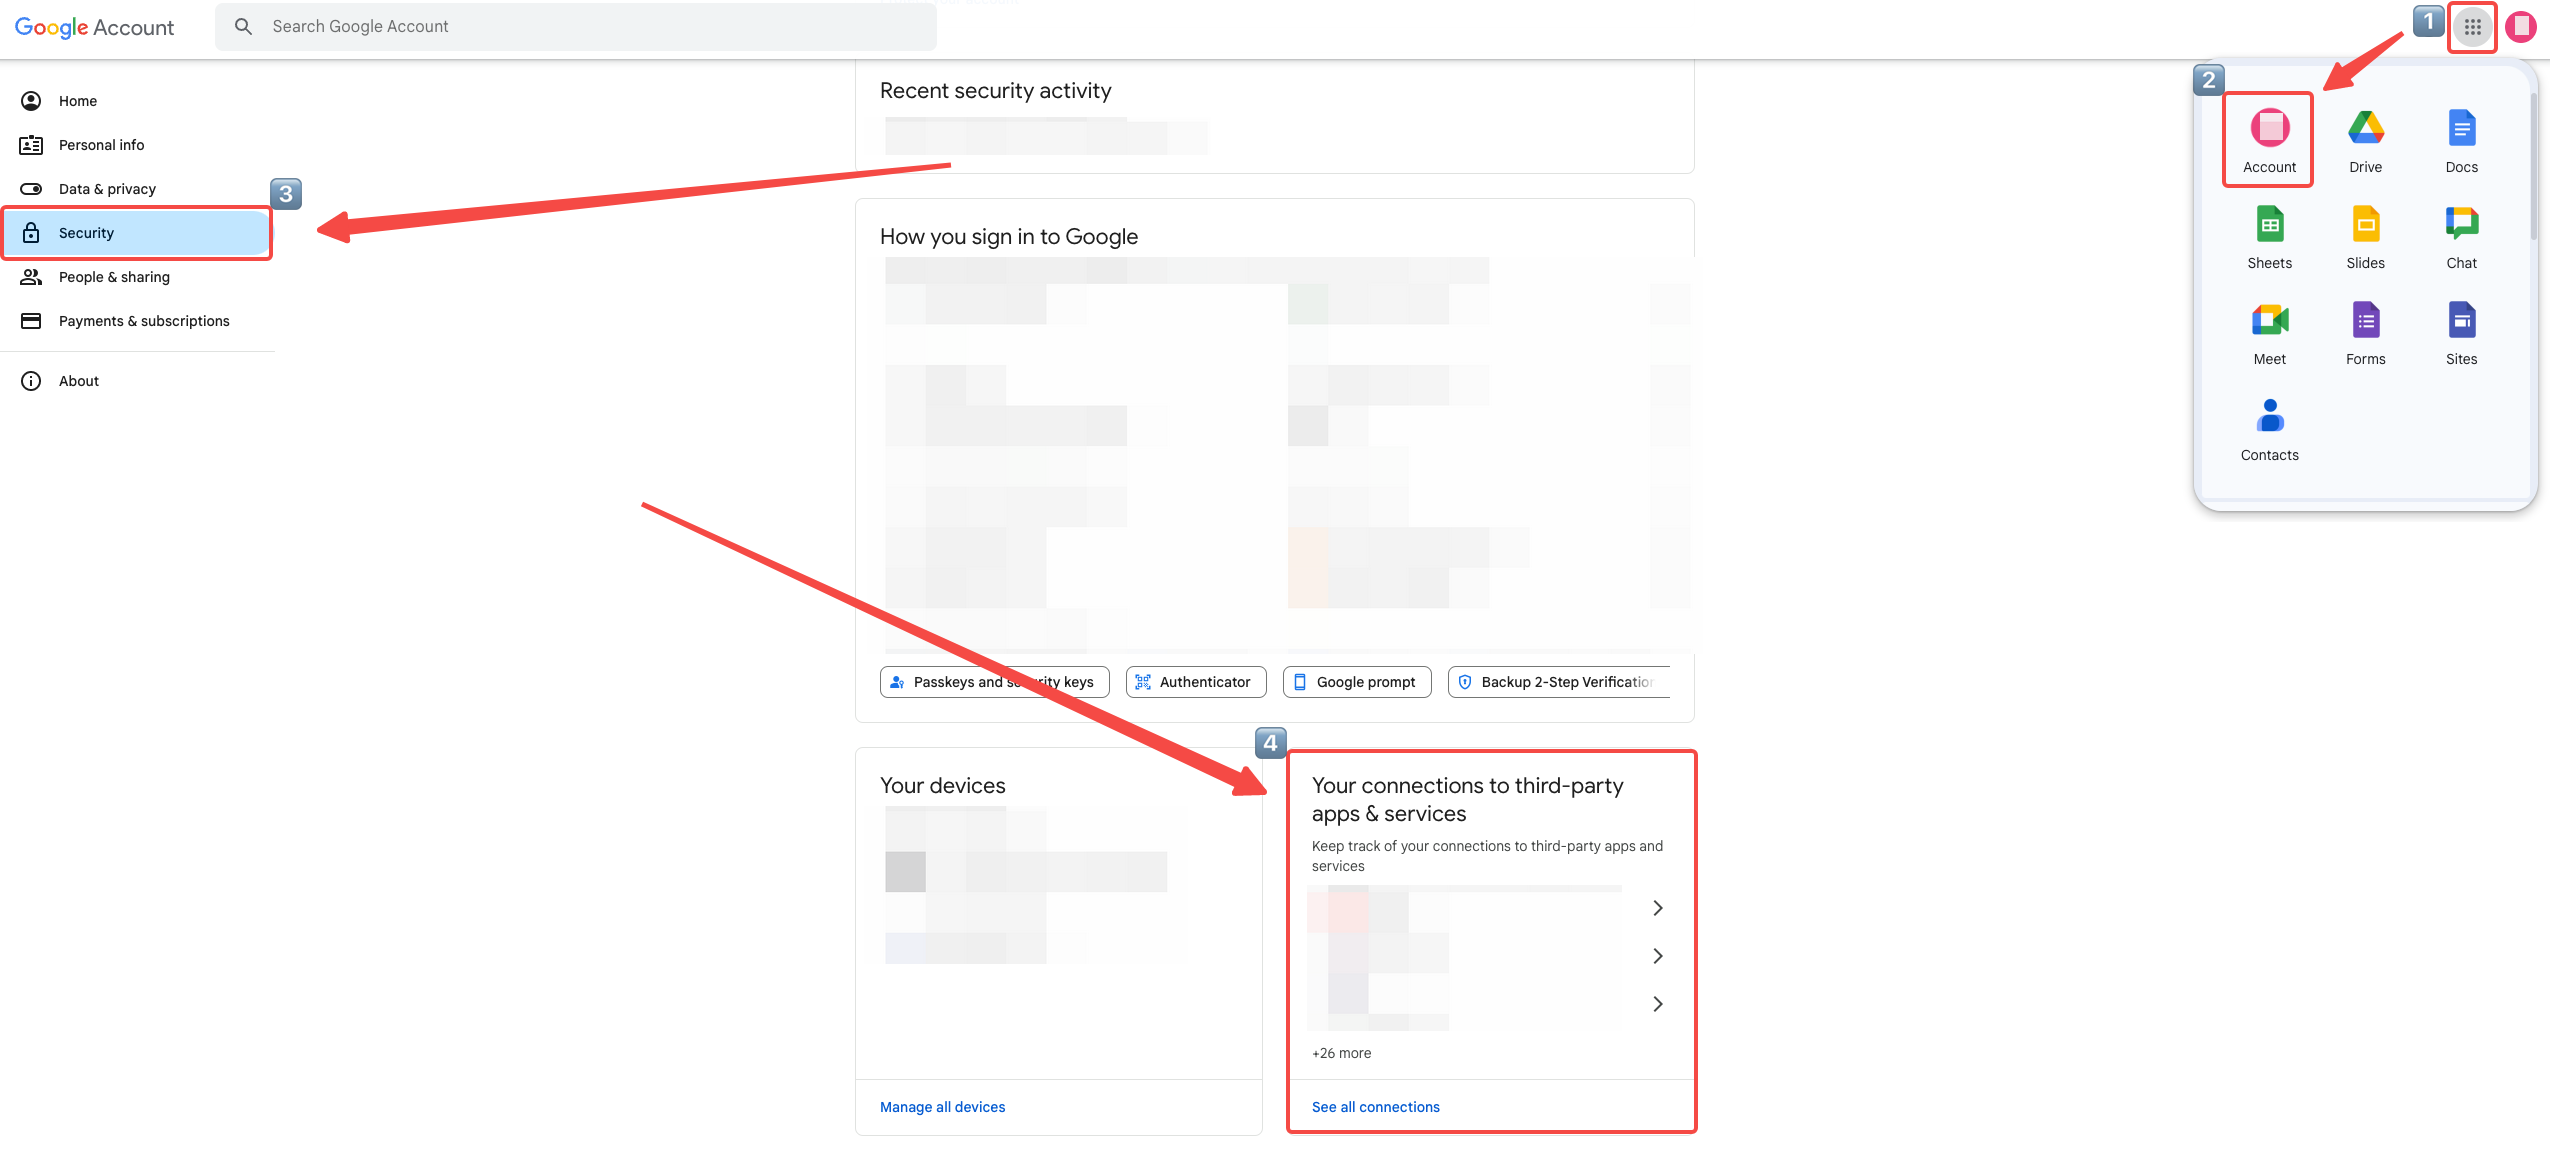Click the Authenticator chip button
The width and height of the screenshot is (2550, 1156).
pyautogui.click(x=1195, y=682)
